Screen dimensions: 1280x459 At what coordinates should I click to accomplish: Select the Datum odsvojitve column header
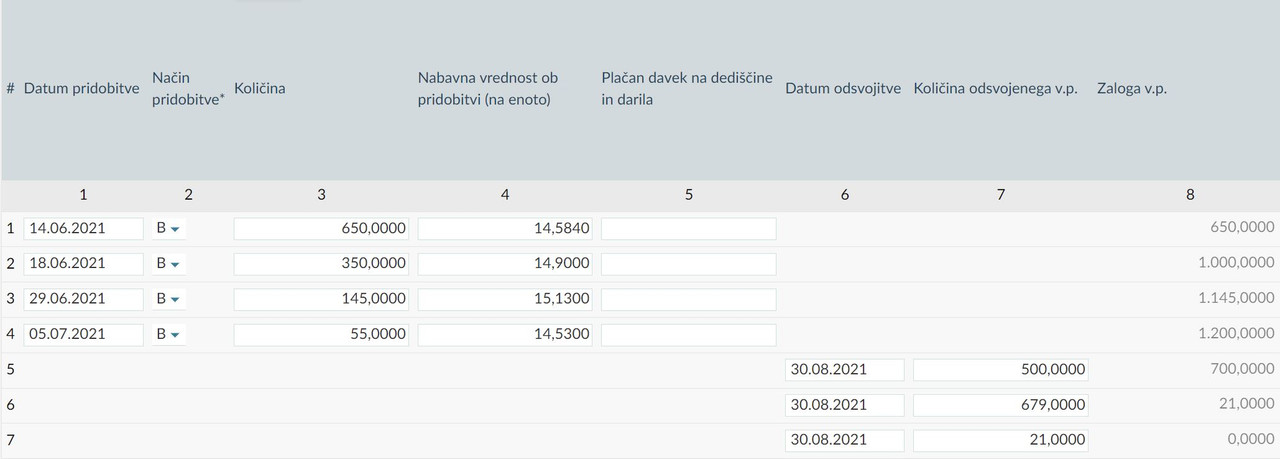(844, 89)
